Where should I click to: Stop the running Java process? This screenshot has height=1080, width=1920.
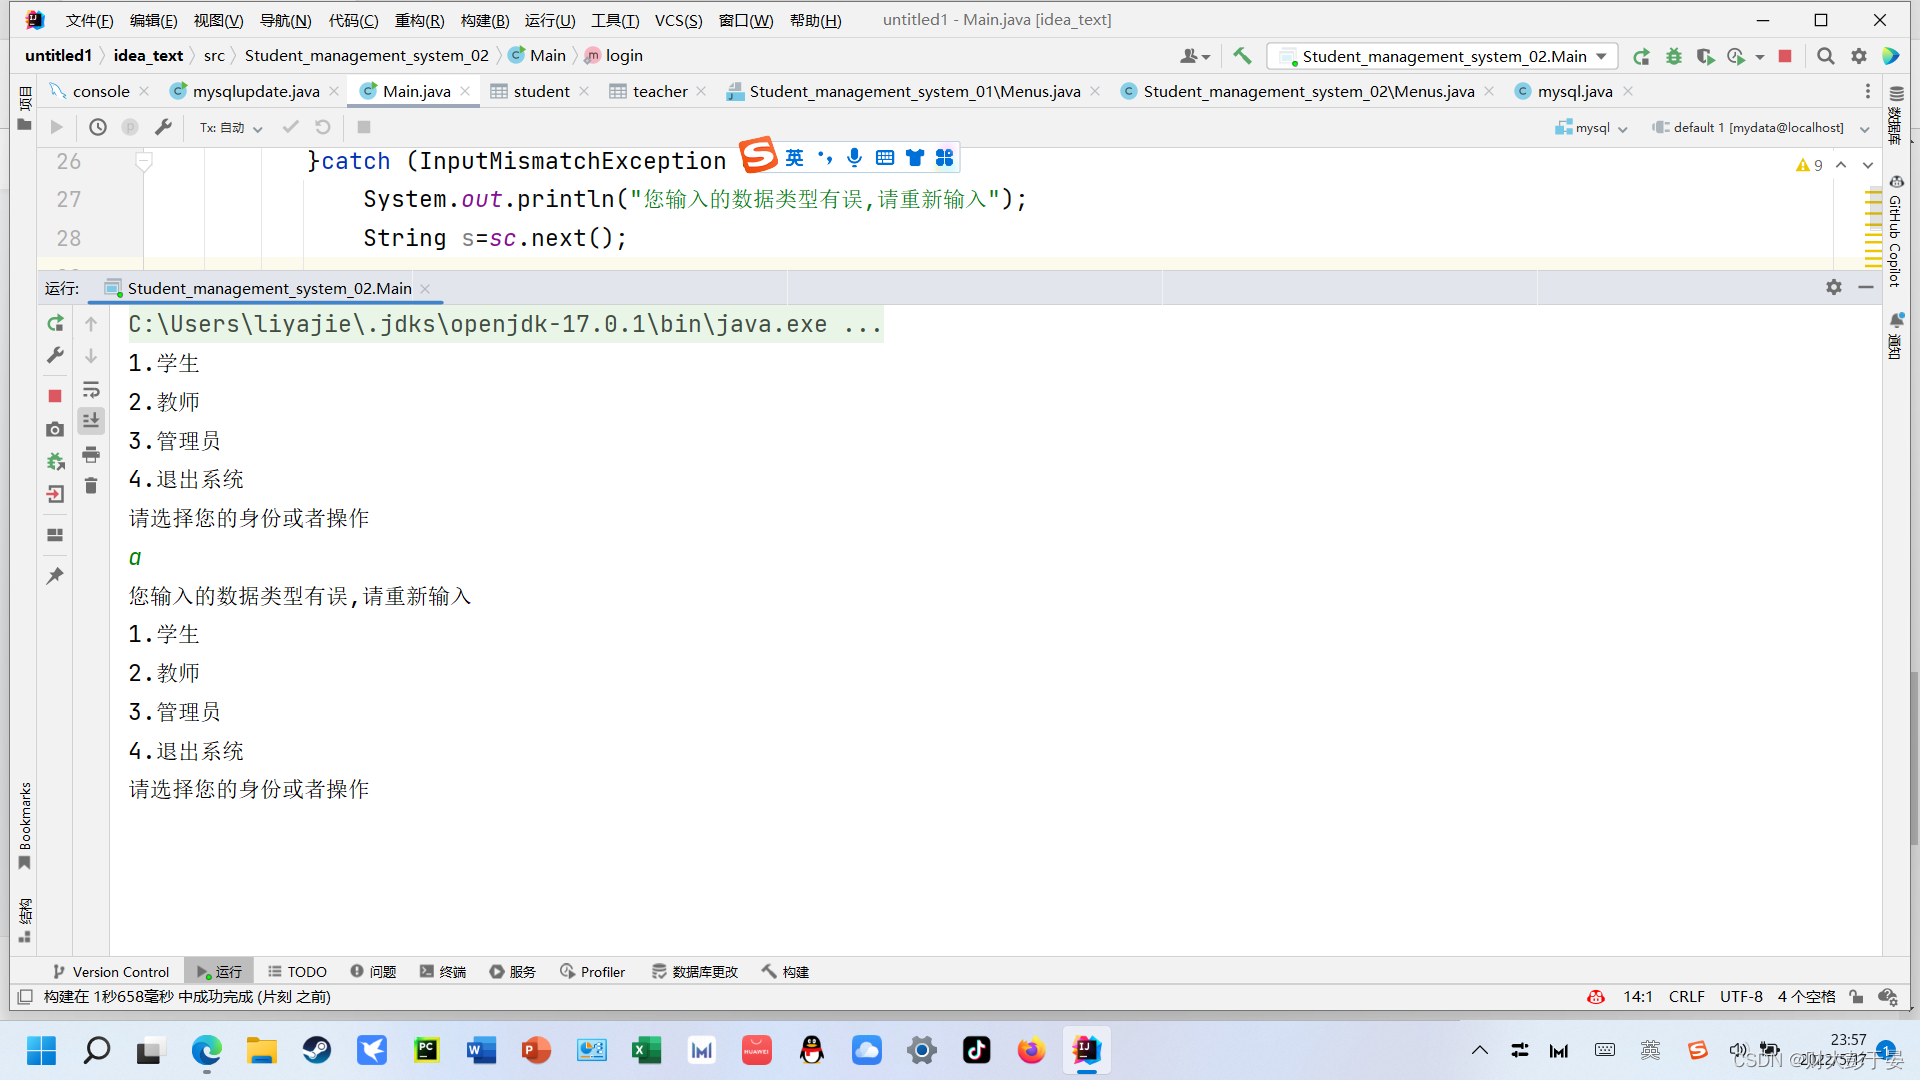pos(54,396)
